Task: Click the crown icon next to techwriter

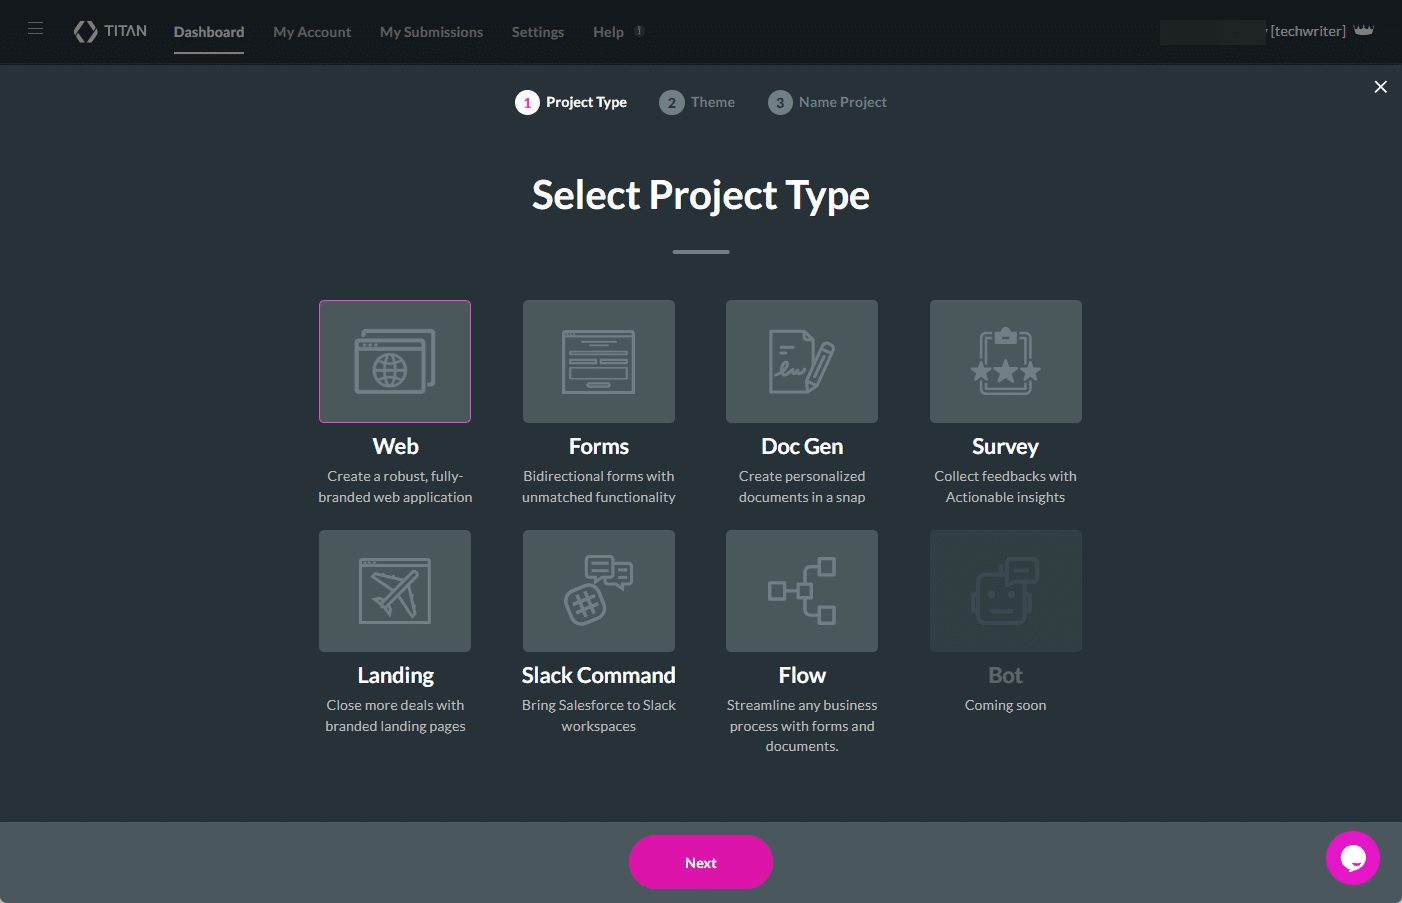Action: pyautogui.click(x=1364, y=31)
